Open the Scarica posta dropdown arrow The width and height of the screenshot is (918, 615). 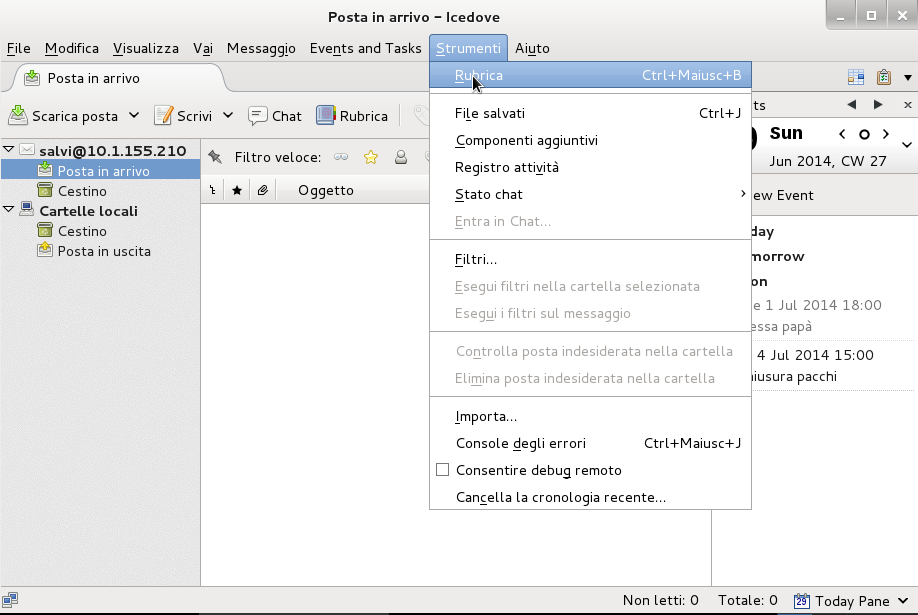tap(134, 116)
